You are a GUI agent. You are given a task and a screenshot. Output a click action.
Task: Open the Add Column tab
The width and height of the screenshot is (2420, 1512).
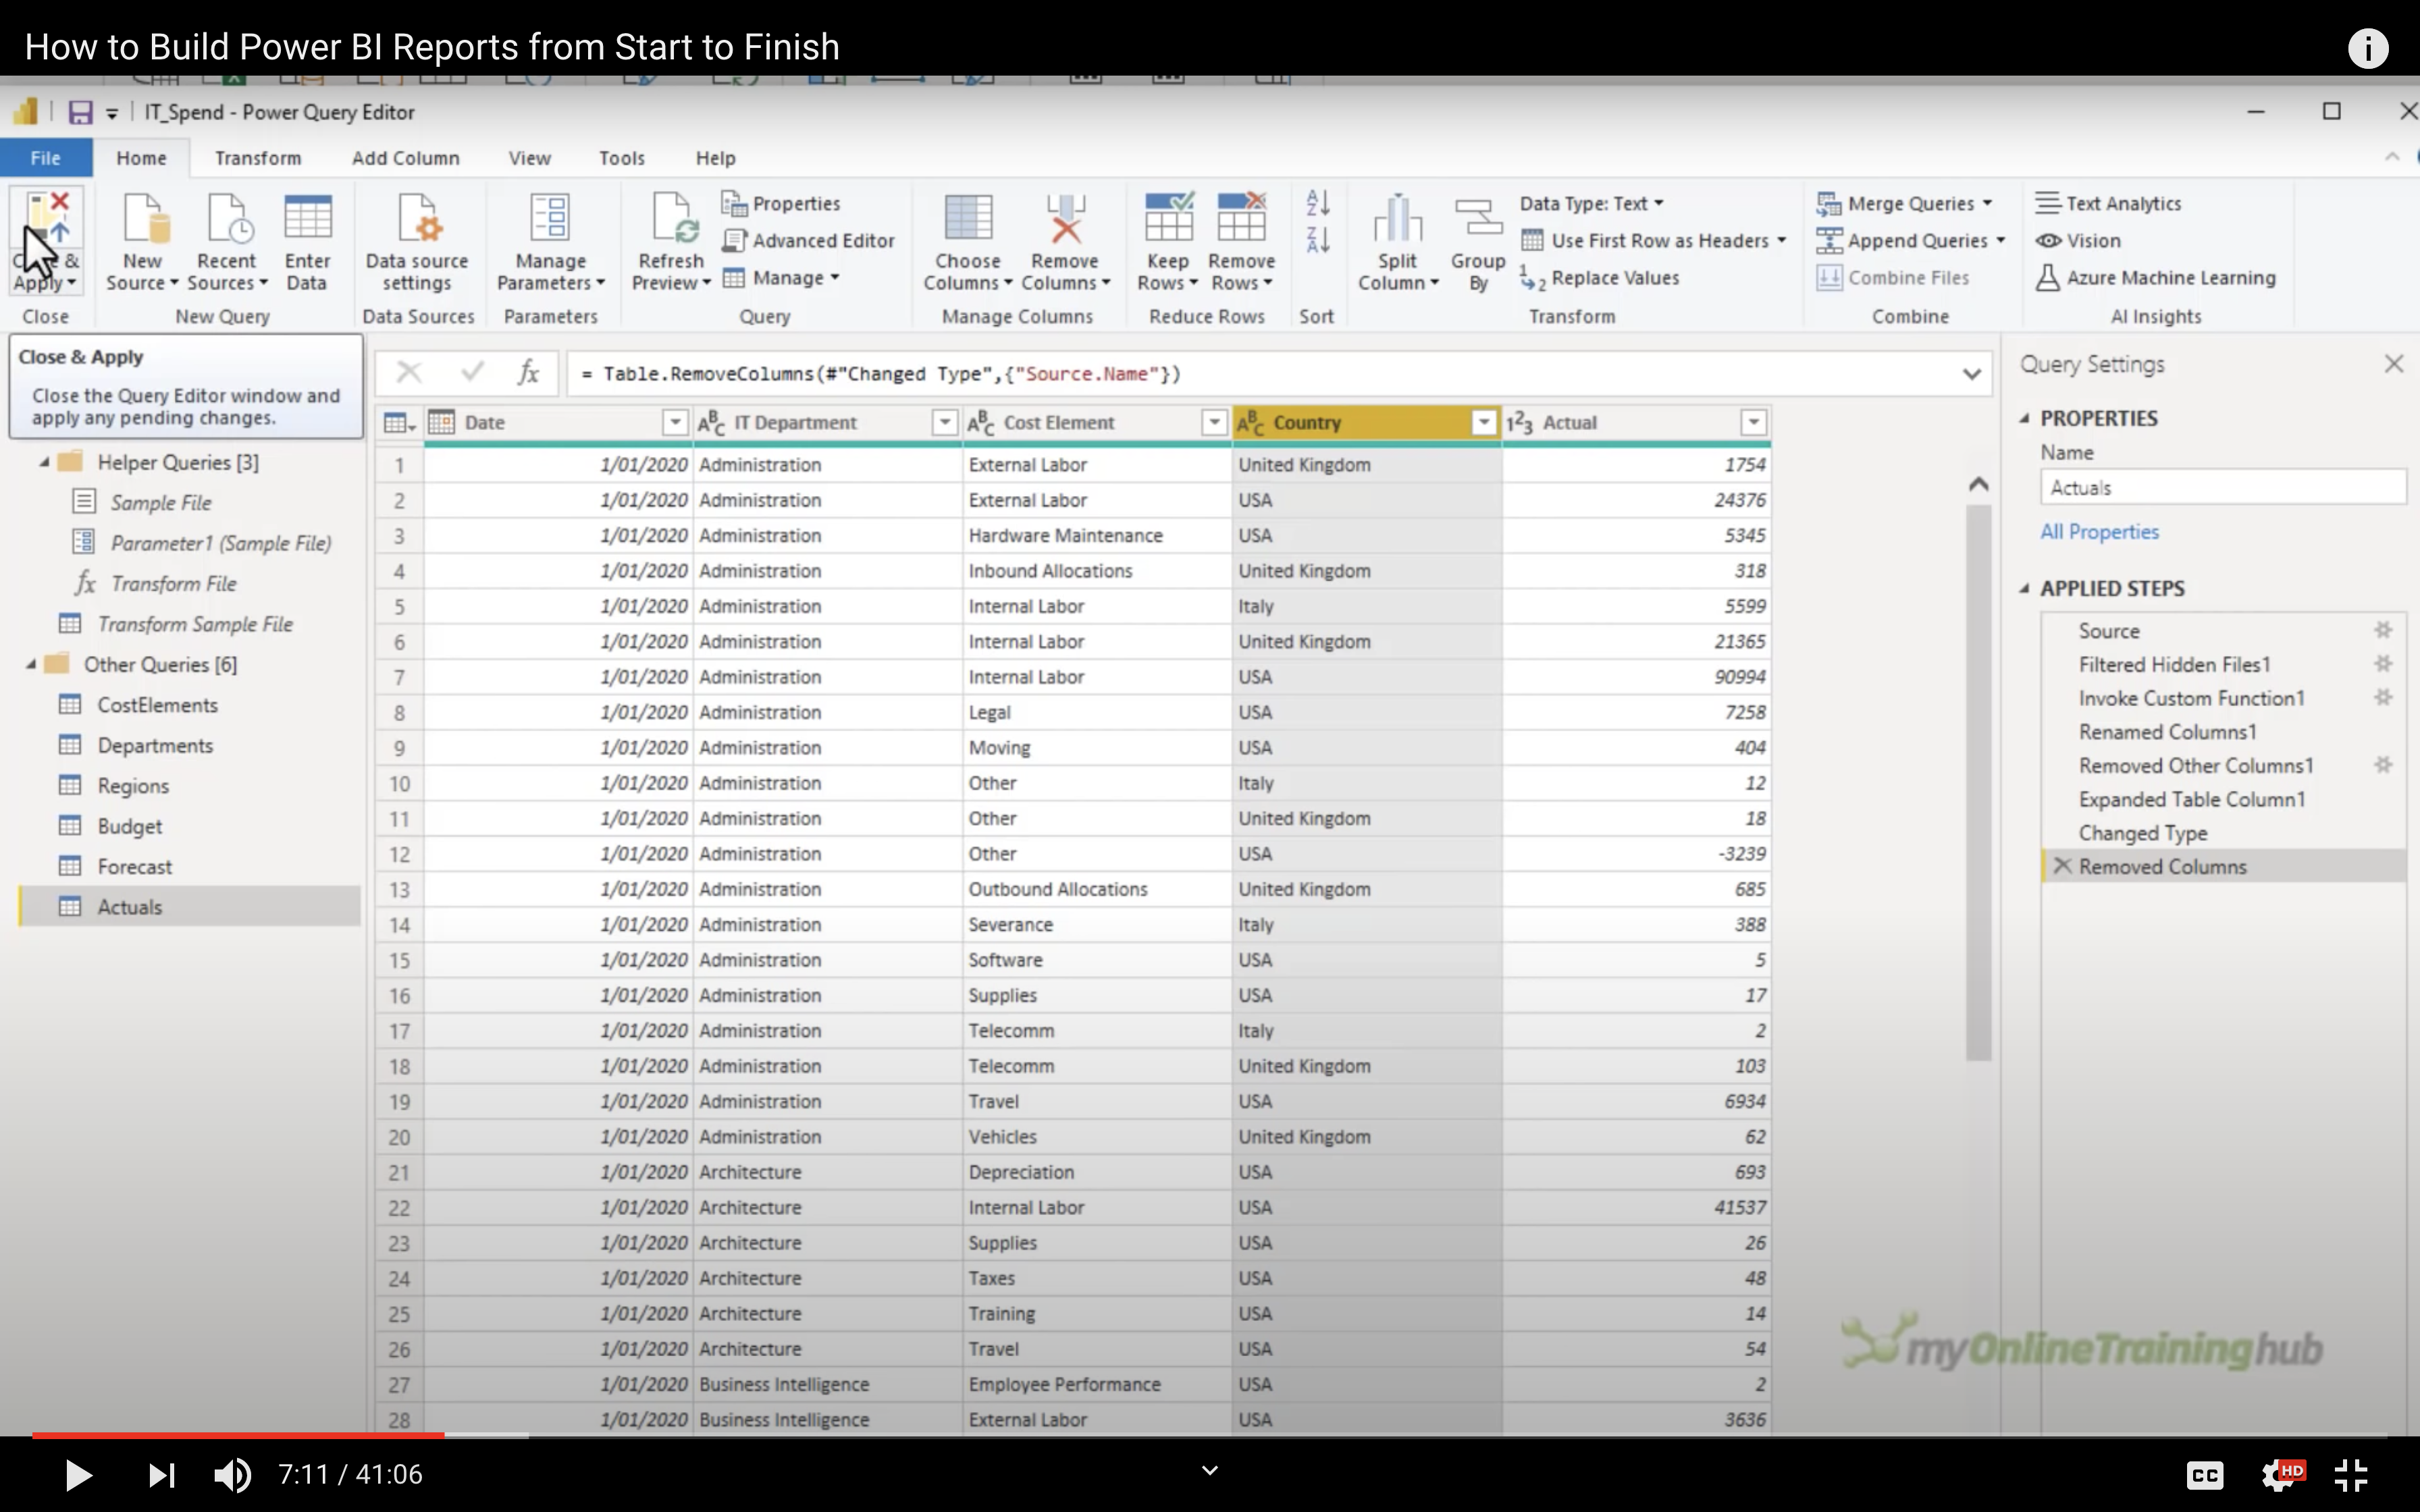(x=405, y=158)
